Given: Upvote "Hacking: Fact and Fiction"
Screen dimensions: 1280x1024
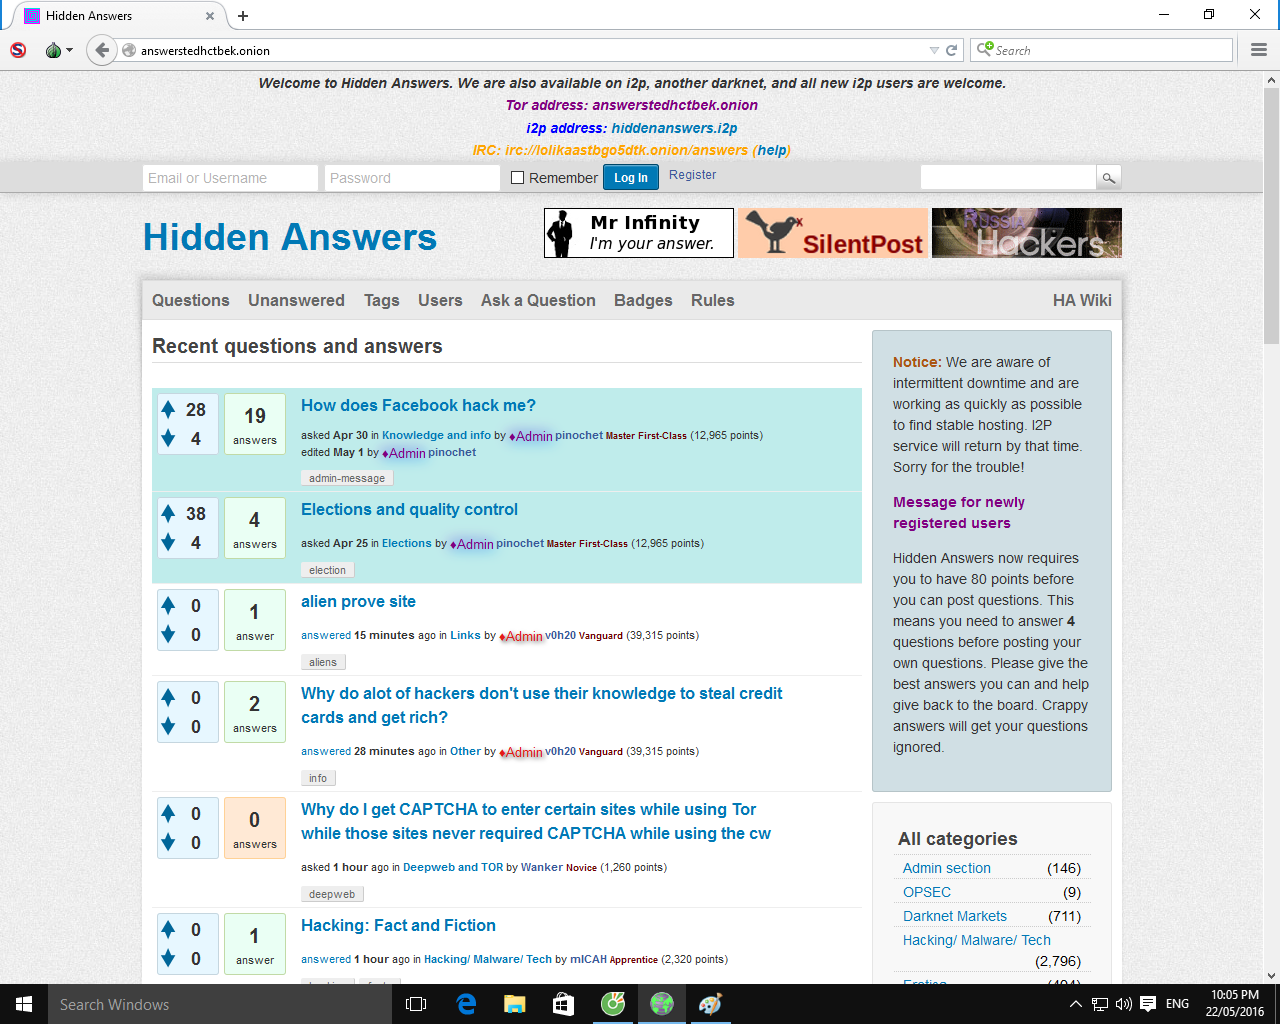Looking at the screenshot, I should coord(168,929).
